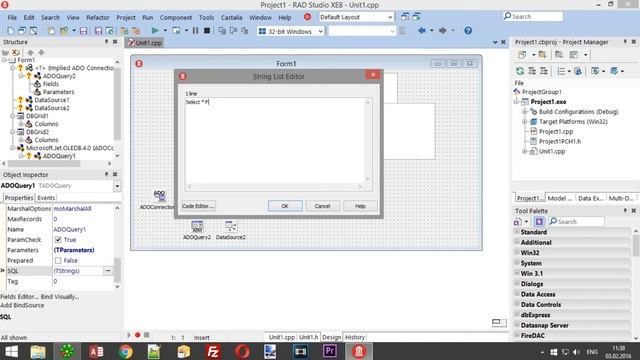
Task: Expand the Data Controls palette category
Action: pos(517,304)
